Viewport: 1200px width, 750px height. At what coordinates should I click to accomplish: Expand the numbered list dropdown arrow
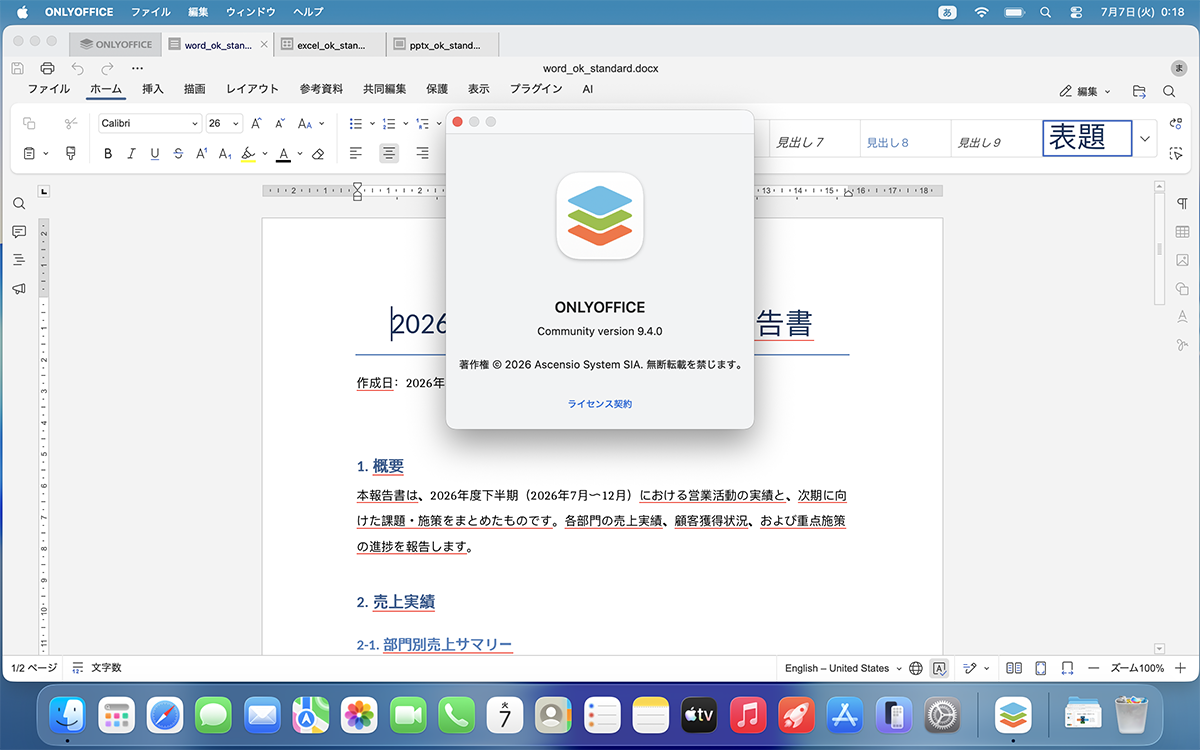pyautogui.click(x=405, y=124)
